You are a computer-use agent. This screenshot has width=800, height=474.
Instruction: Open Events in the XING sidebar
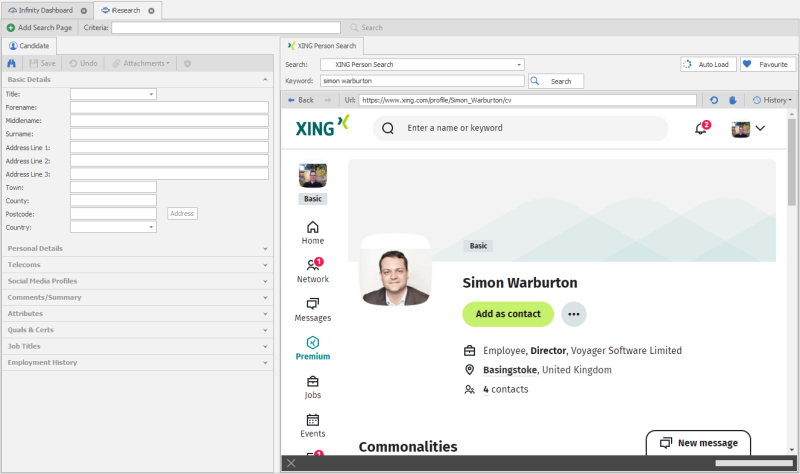[312, 426]
